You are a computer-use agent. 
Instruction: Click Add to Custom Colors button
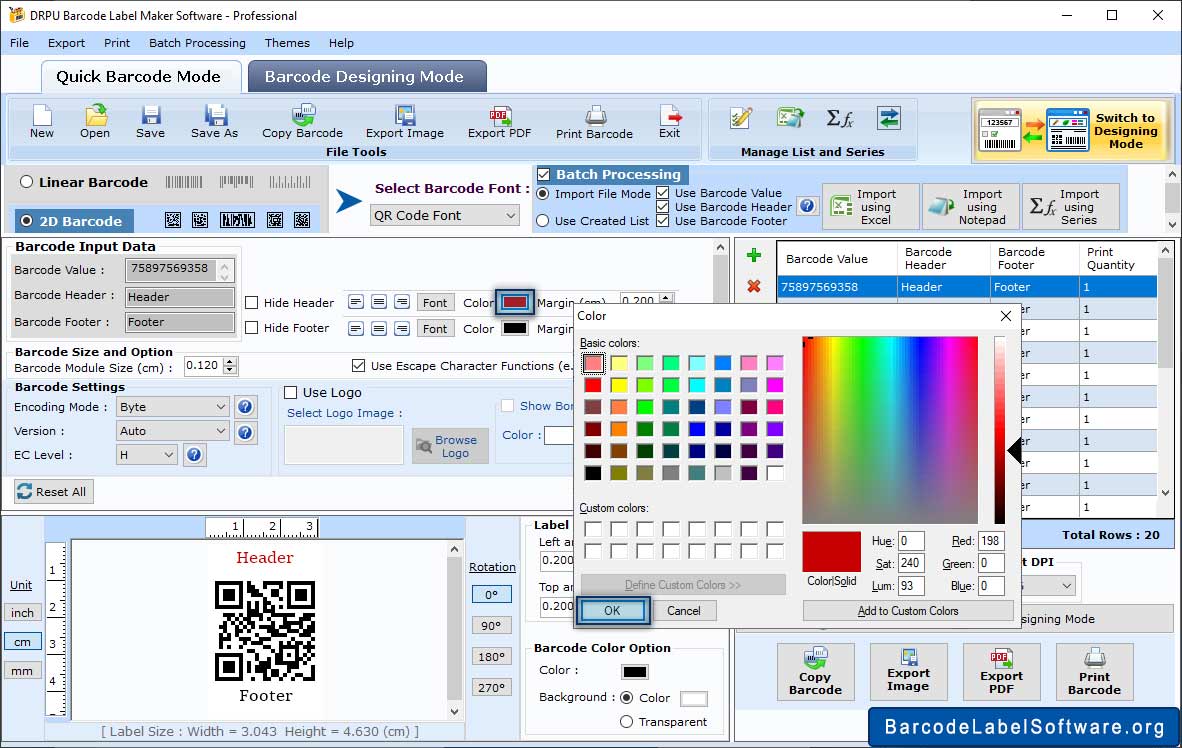[x=908, y=611]
